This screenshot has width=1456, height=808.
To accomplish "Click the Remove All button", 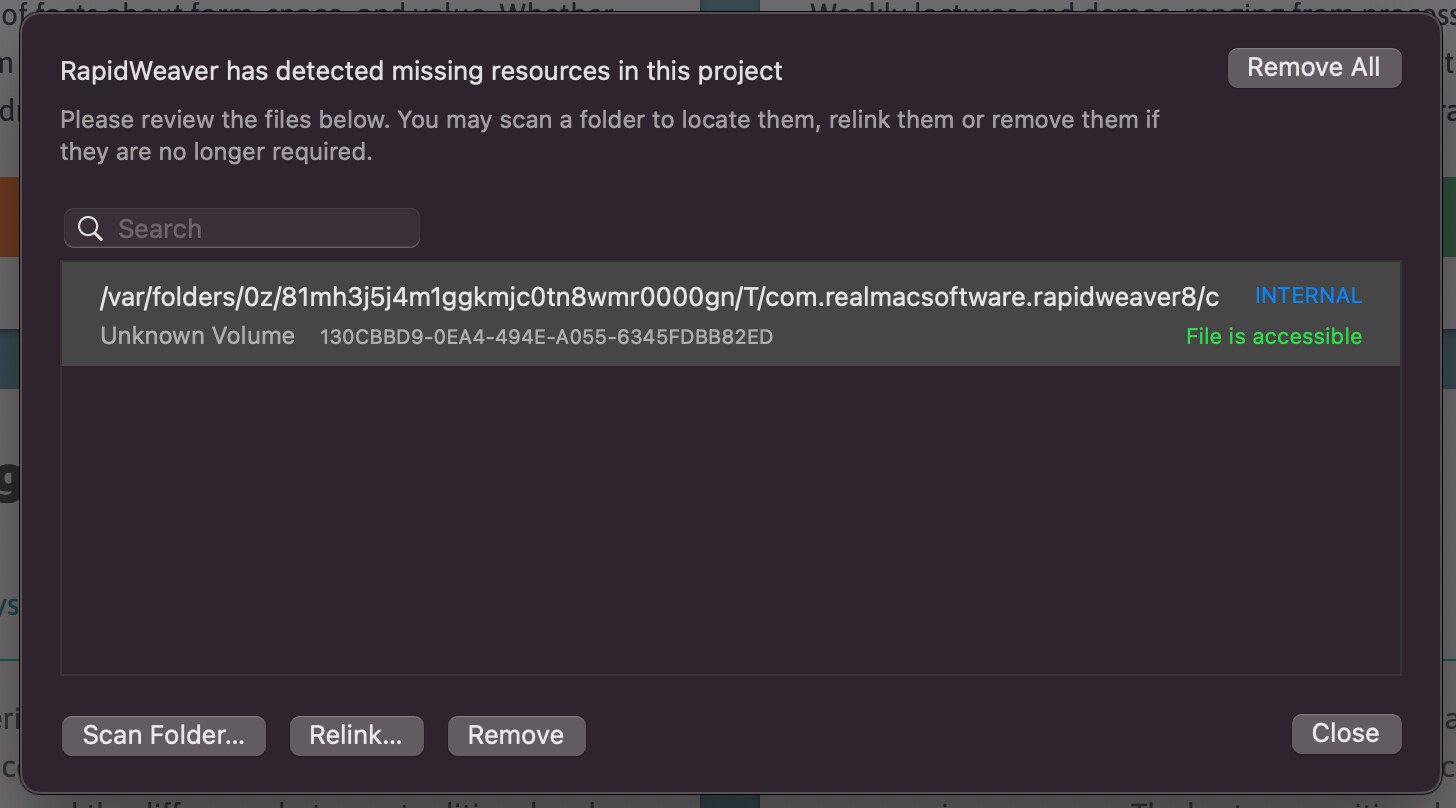I will click(x=1314, y=68).
